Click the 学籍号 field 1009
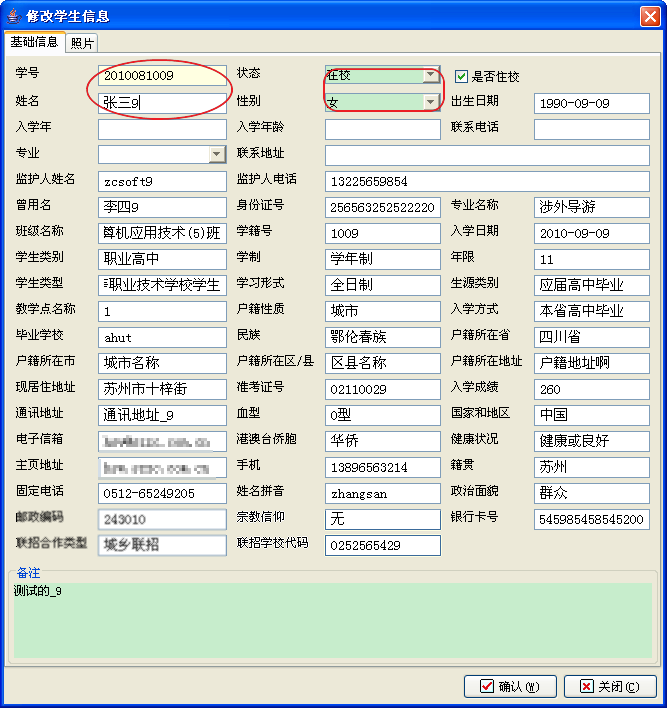 [x=382, y=233]
